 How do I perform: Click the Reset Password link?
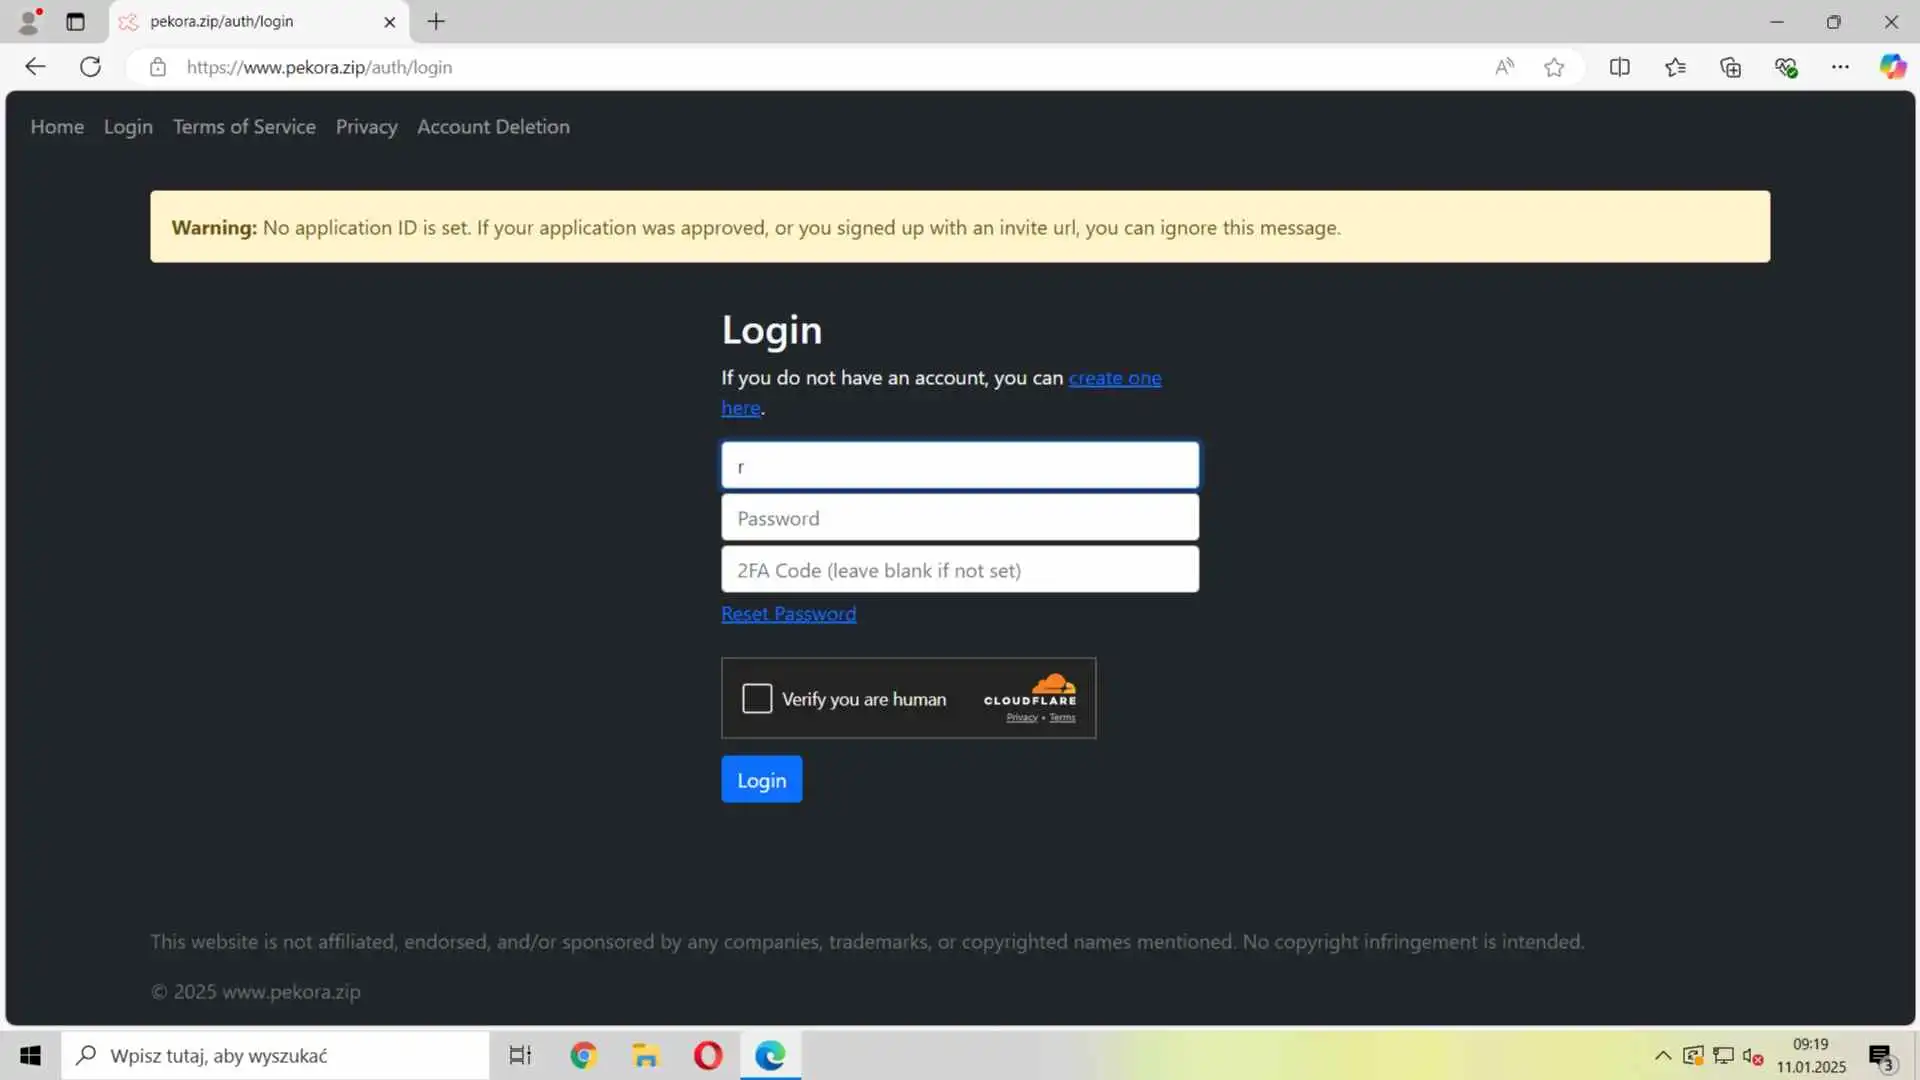click(788, 614)
